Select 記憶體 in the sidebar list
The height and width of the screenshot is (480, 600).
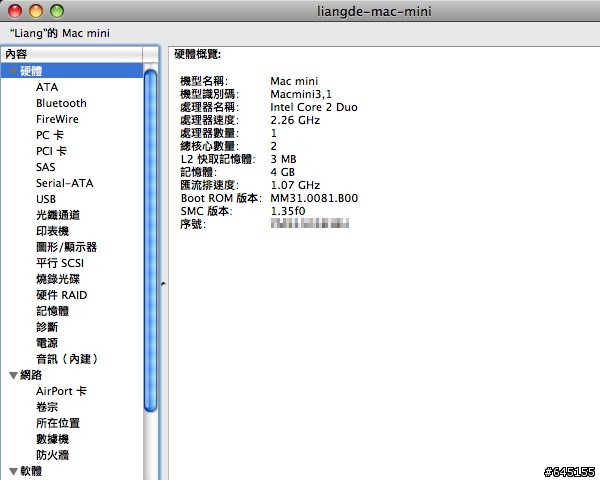[52, 311]
